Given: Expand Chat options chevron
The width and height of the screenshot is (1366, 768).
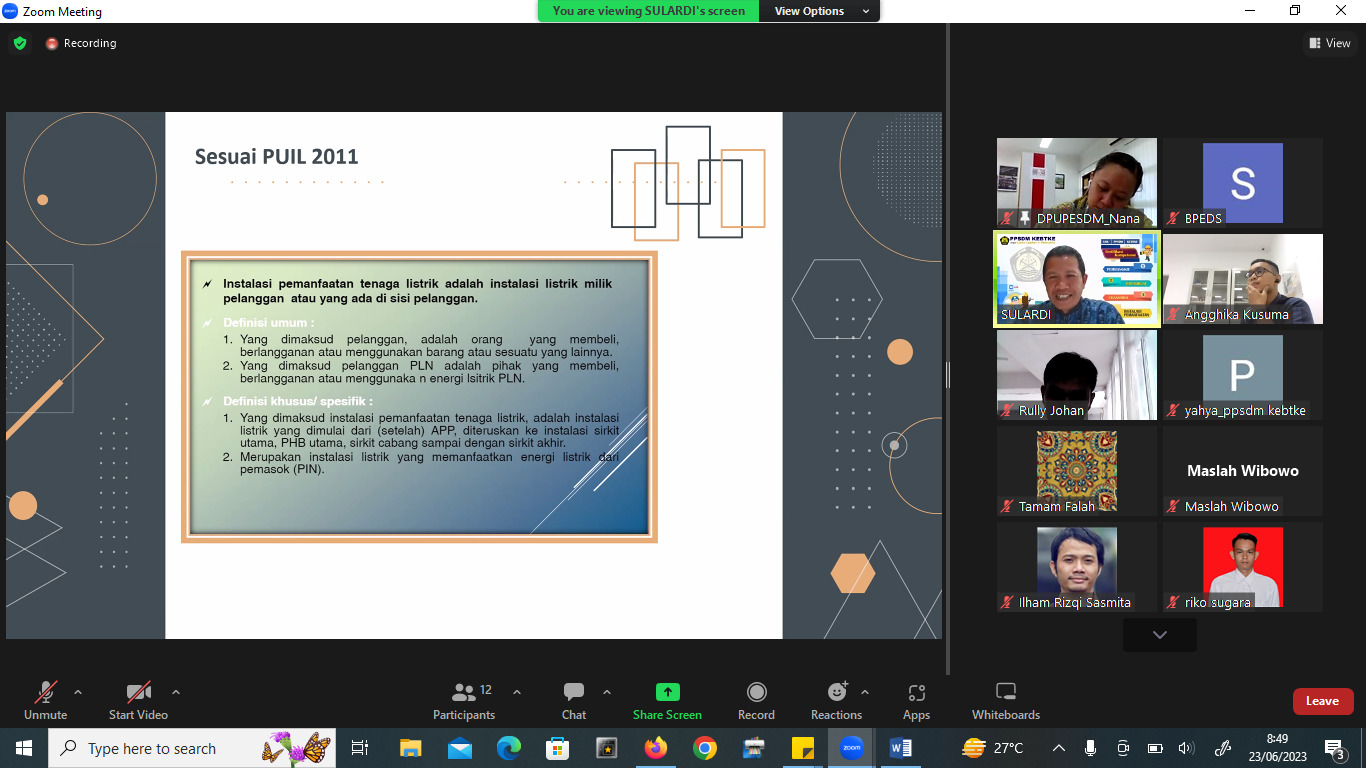Looking at the screenshot, I should 606,692.
